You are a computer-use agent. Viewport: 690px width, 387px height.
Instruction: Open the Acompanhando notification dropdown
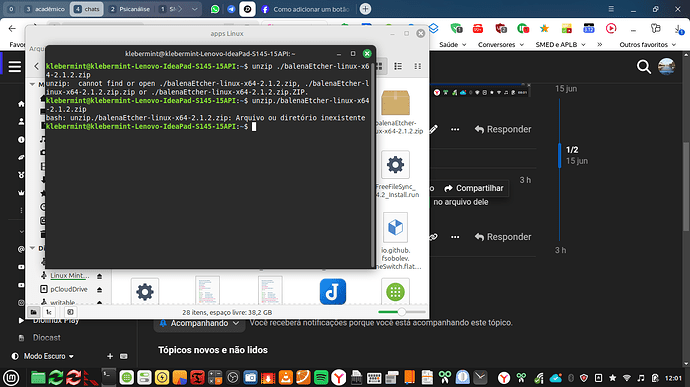coord(199,323)
